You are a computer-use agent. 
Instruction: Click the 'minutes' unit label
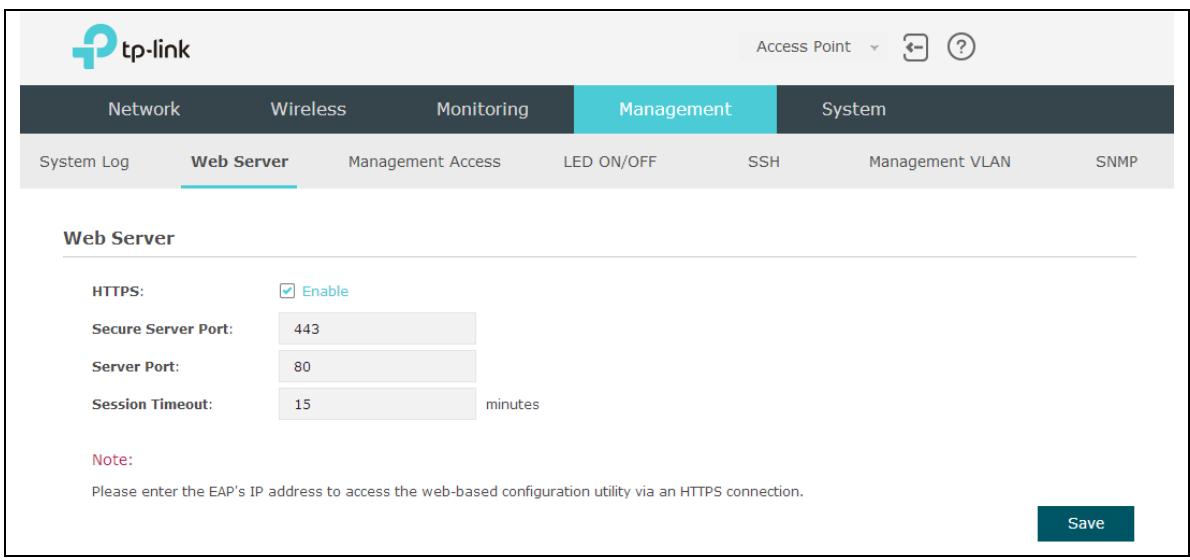(x=512, y=404)
